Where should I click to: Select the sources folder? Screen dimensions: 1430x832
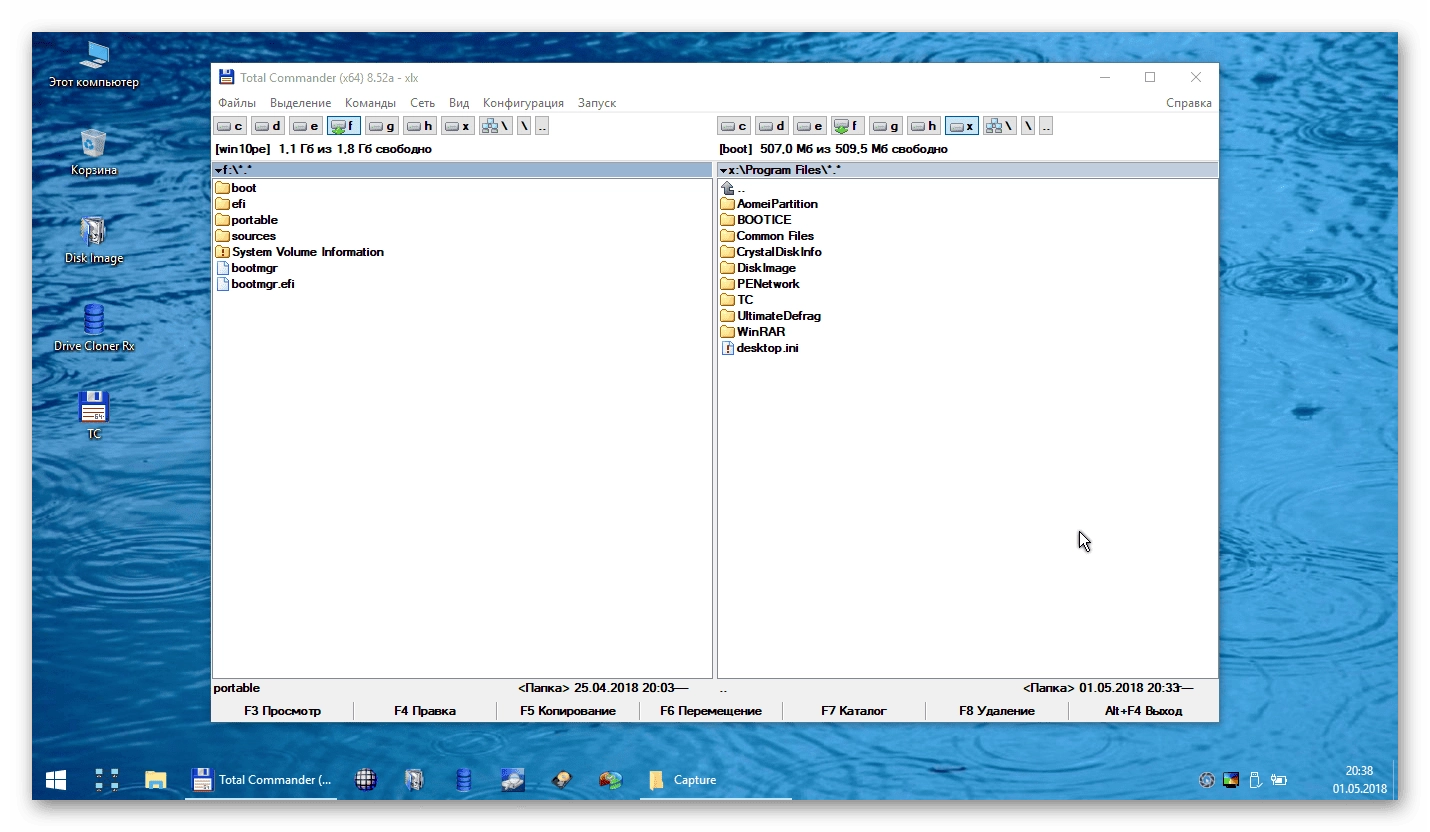pyautogui.click(x=246, y=236)
